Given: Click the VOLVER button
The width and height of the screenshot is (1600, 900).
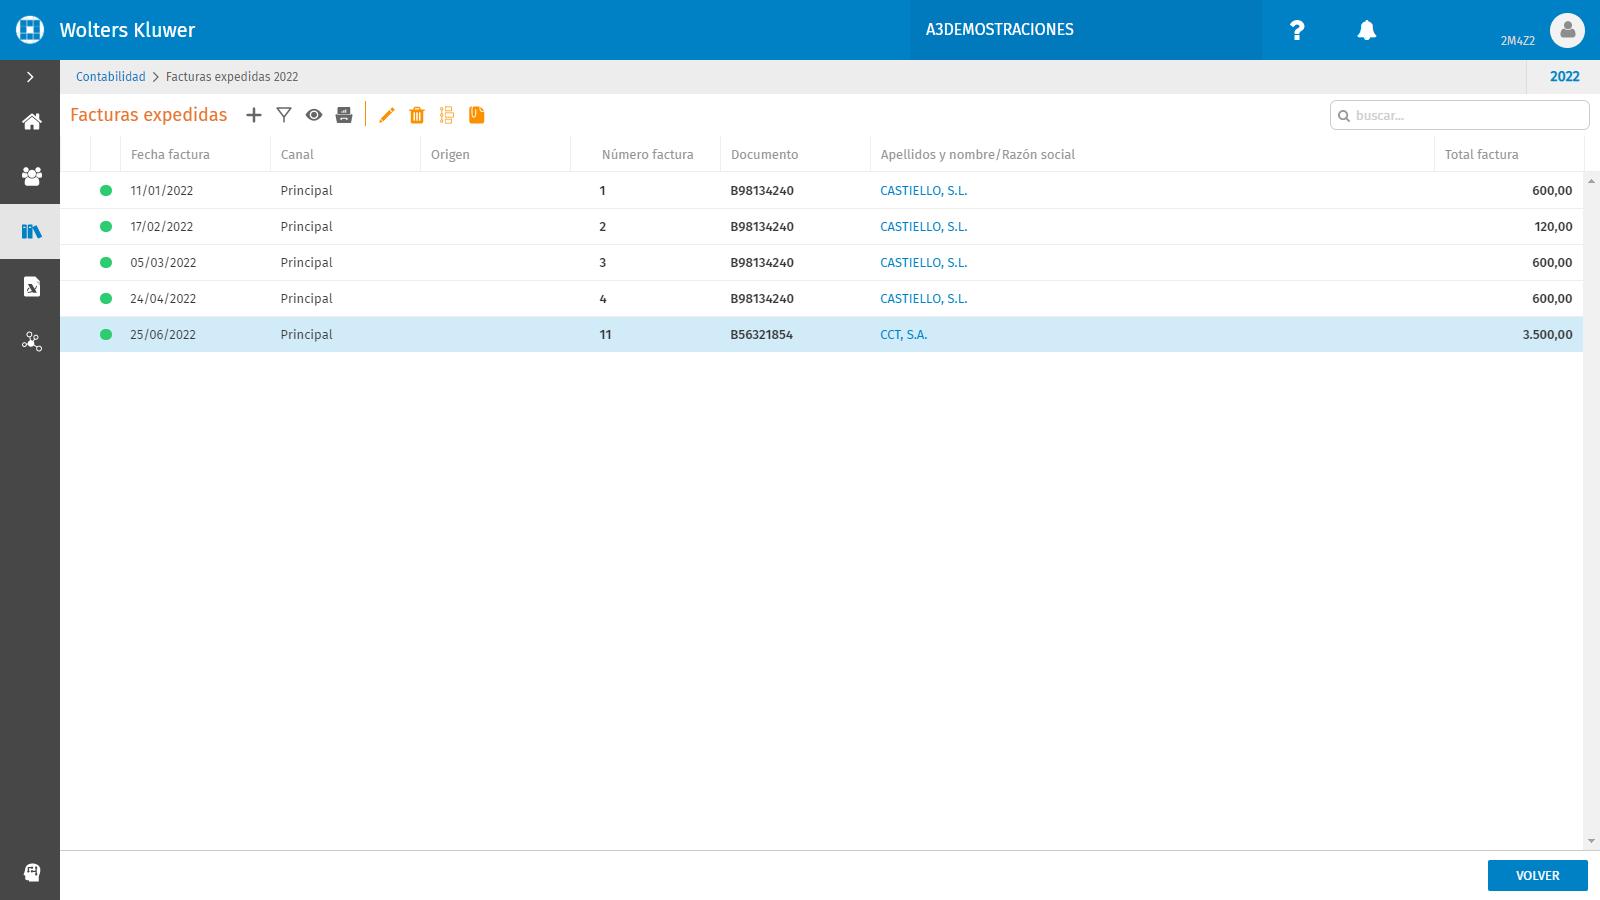Looking at the screenshot, I should click(x=1538, y=875).
